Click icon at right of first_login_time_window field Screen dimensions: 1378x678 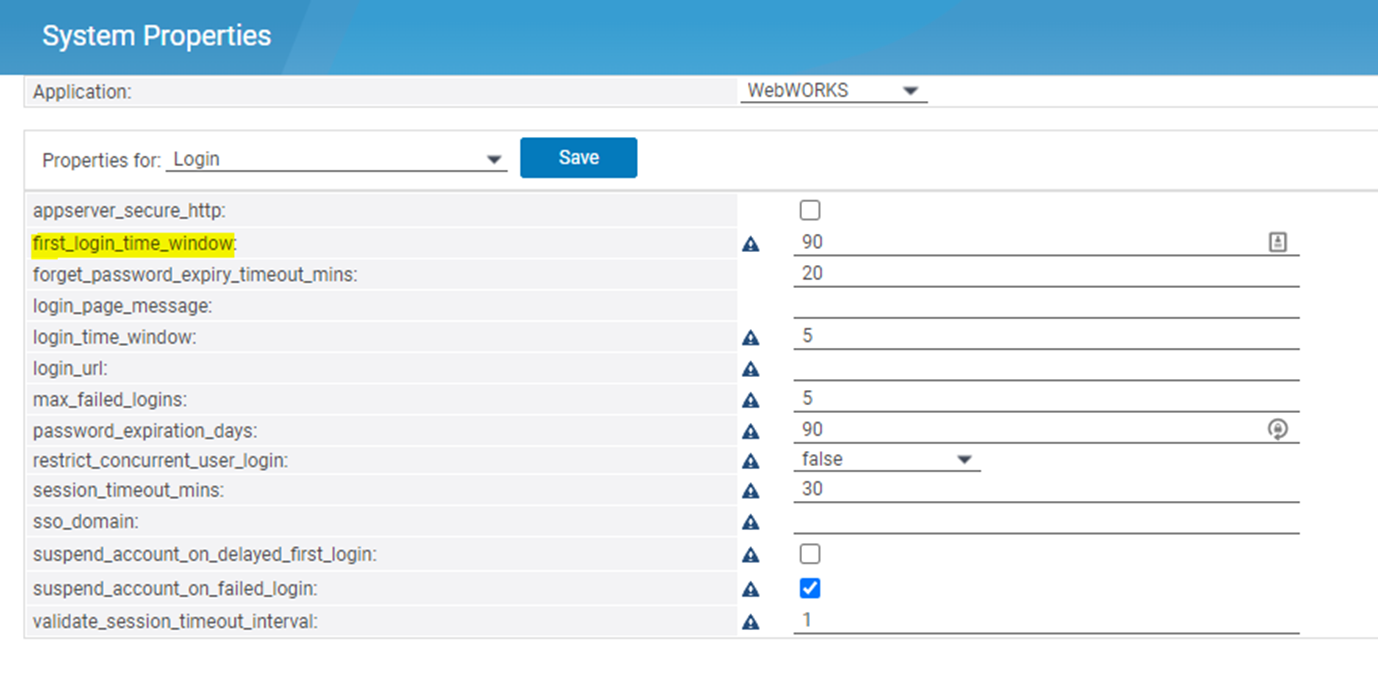[x=1277, y=242]
